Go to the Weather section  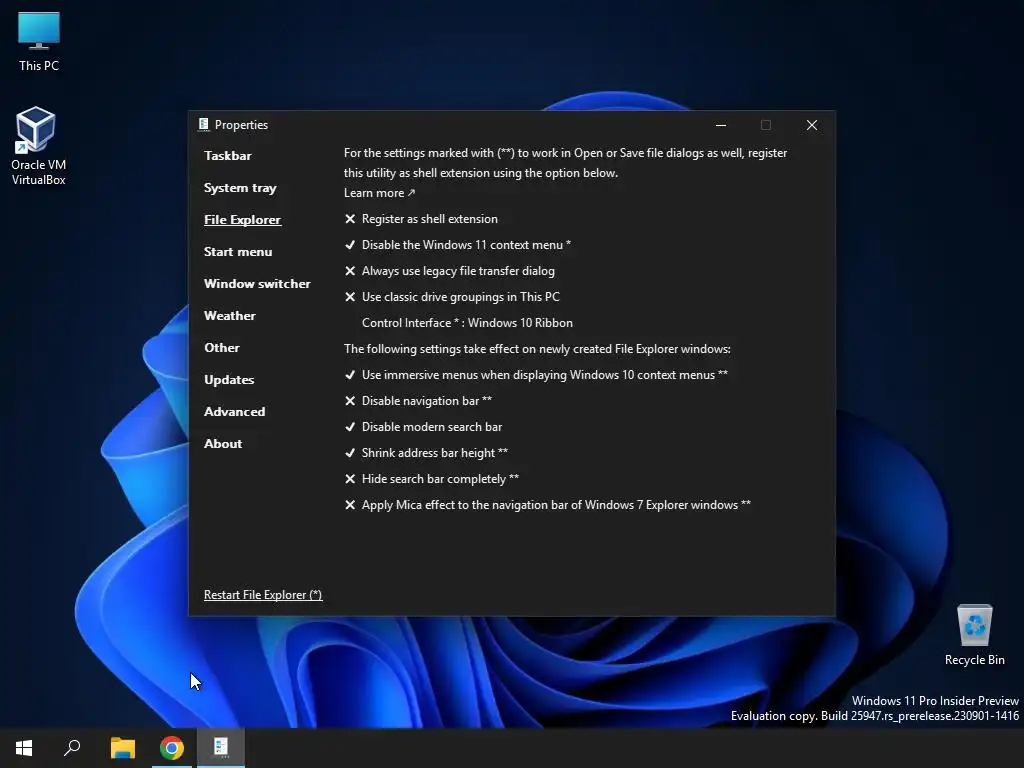229,315
